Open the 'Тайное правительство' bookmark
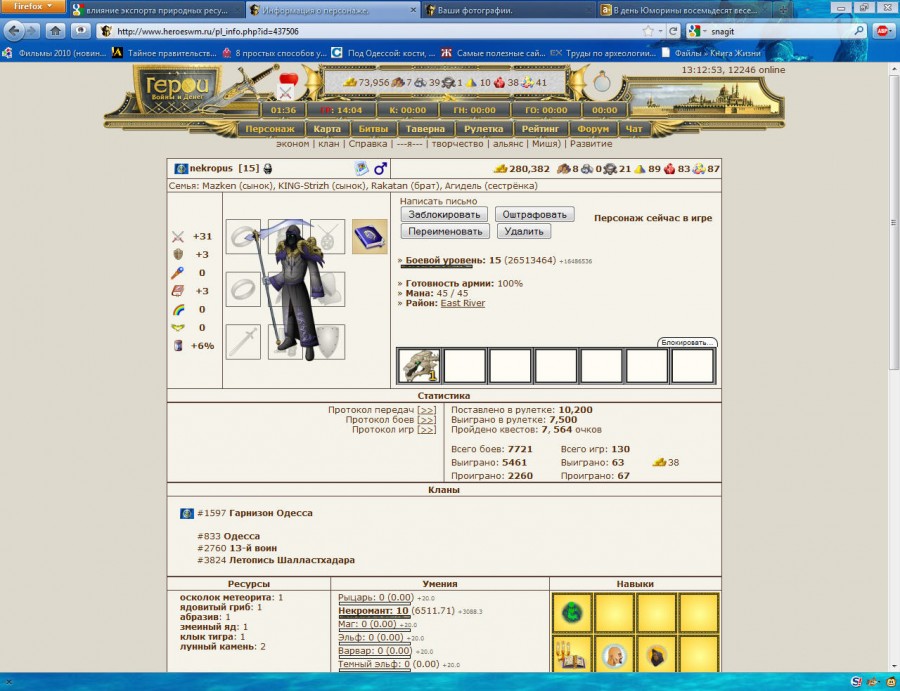Screen dimensions: 900x691 165,53
